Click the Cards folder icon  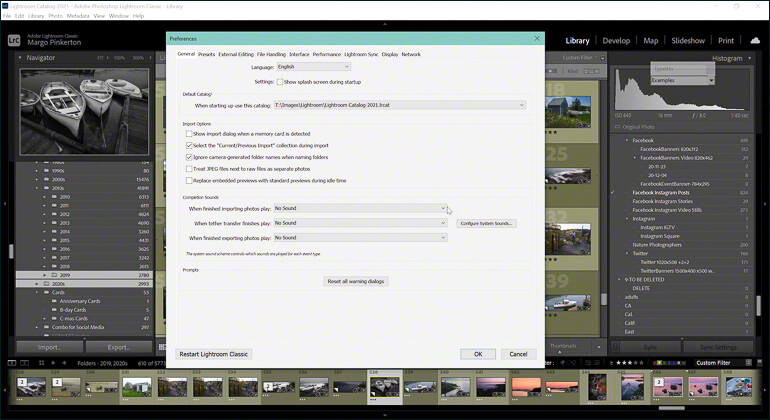point(46,292)
